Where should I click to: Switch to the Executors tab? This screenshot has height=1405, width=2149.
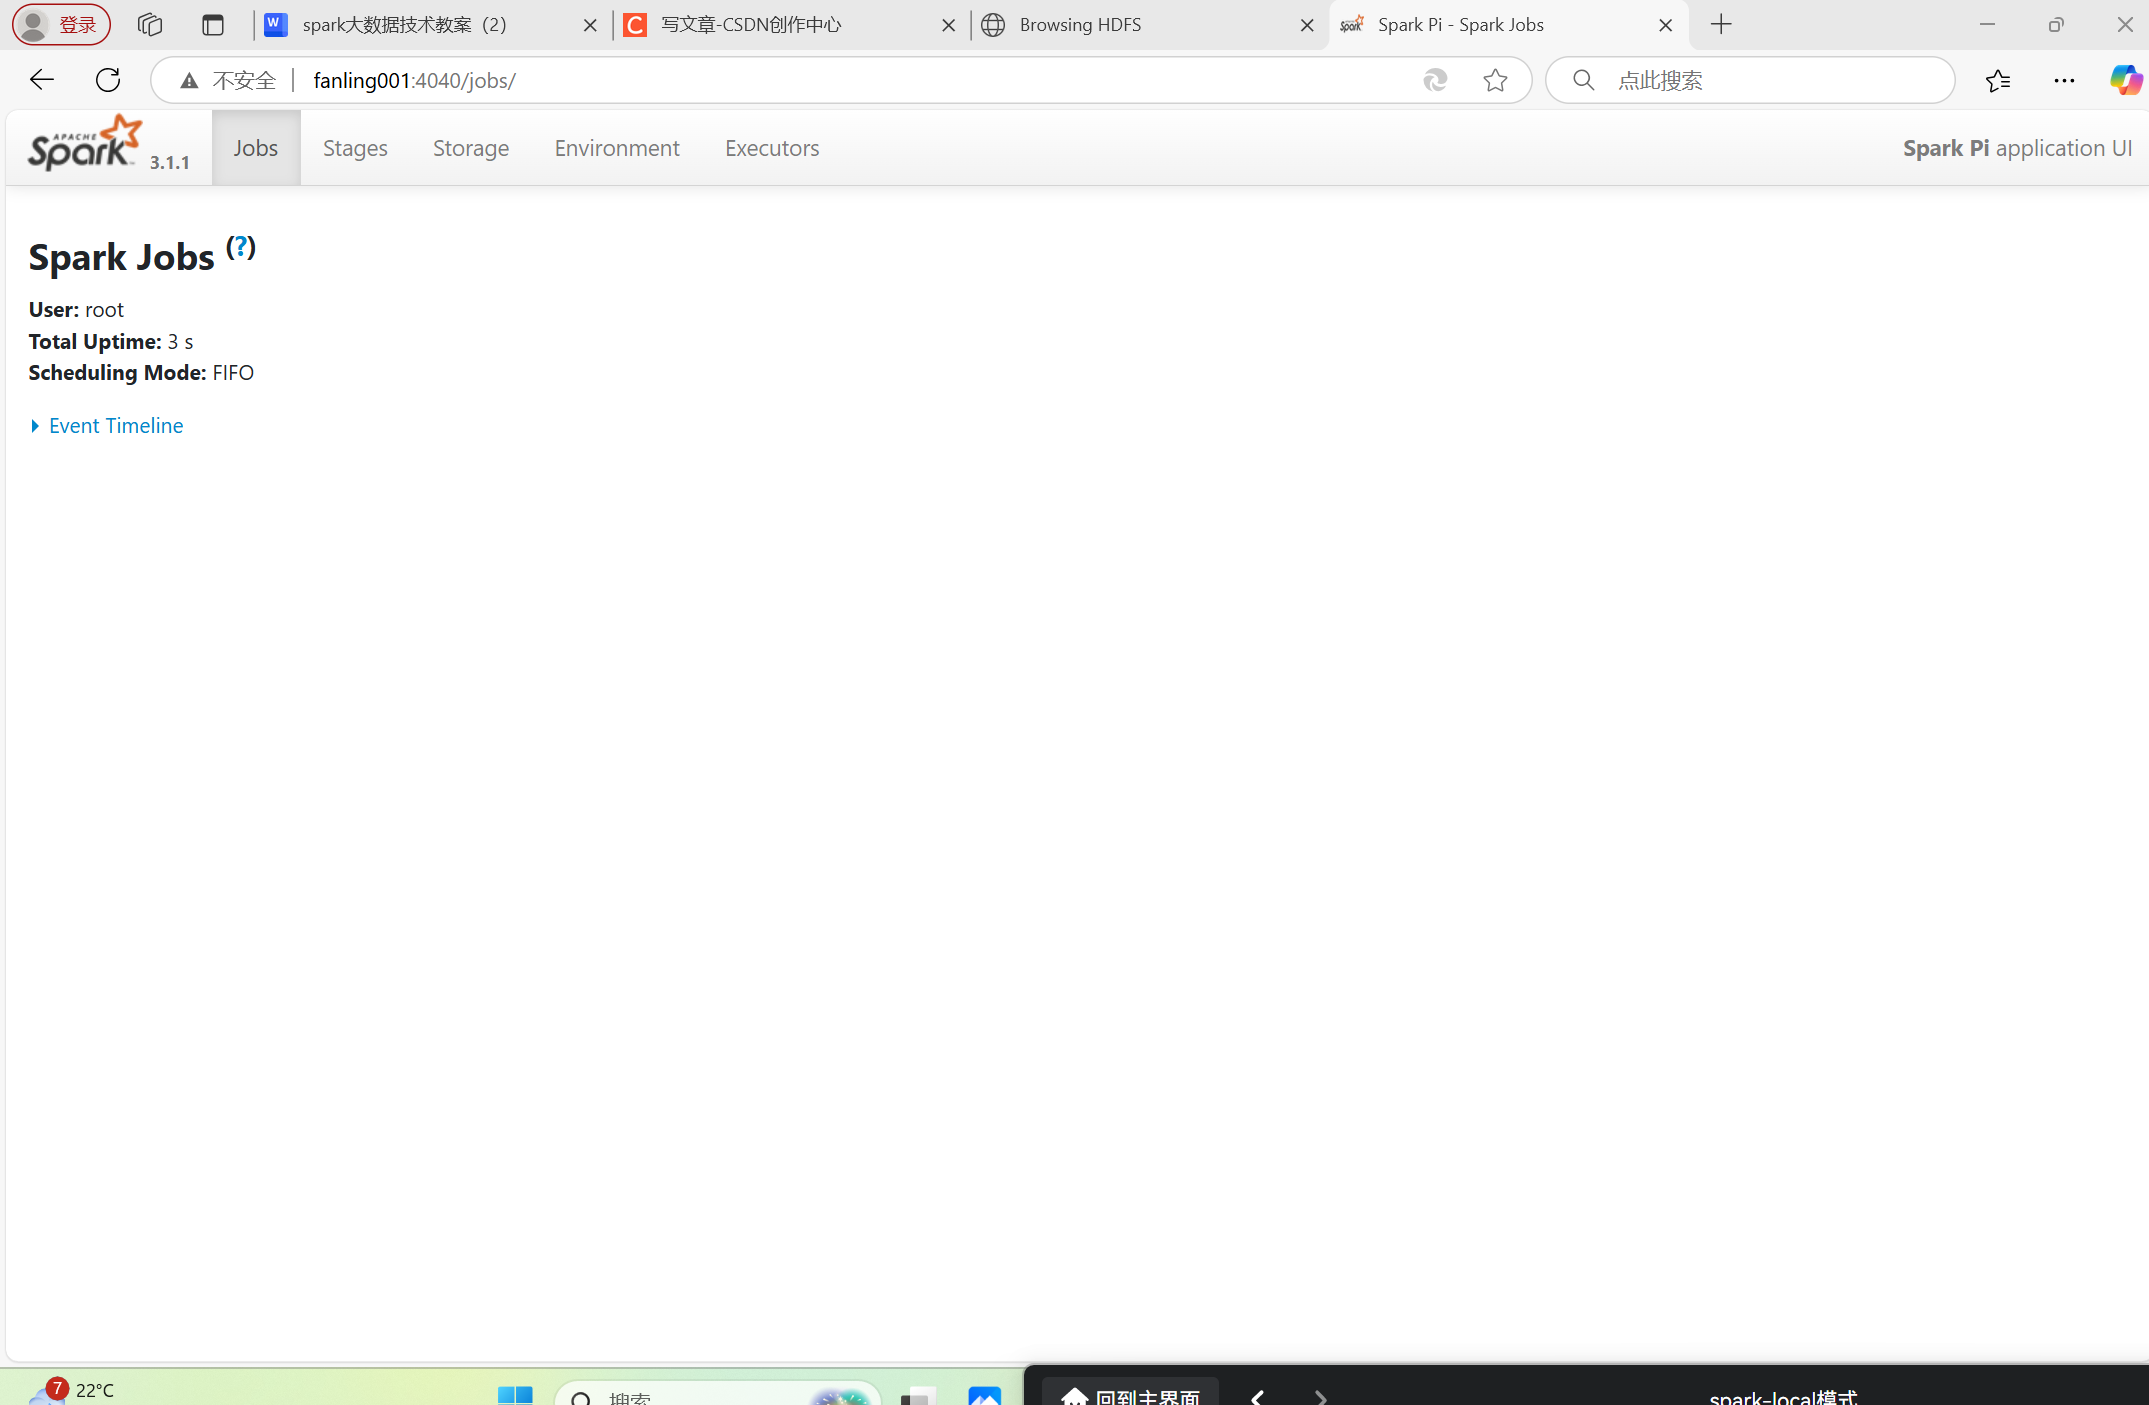(x=771, y=148)
